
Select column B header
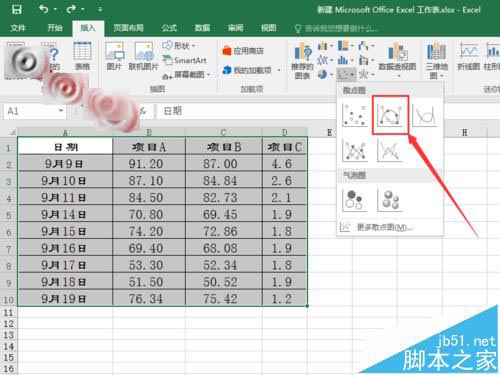149,132
